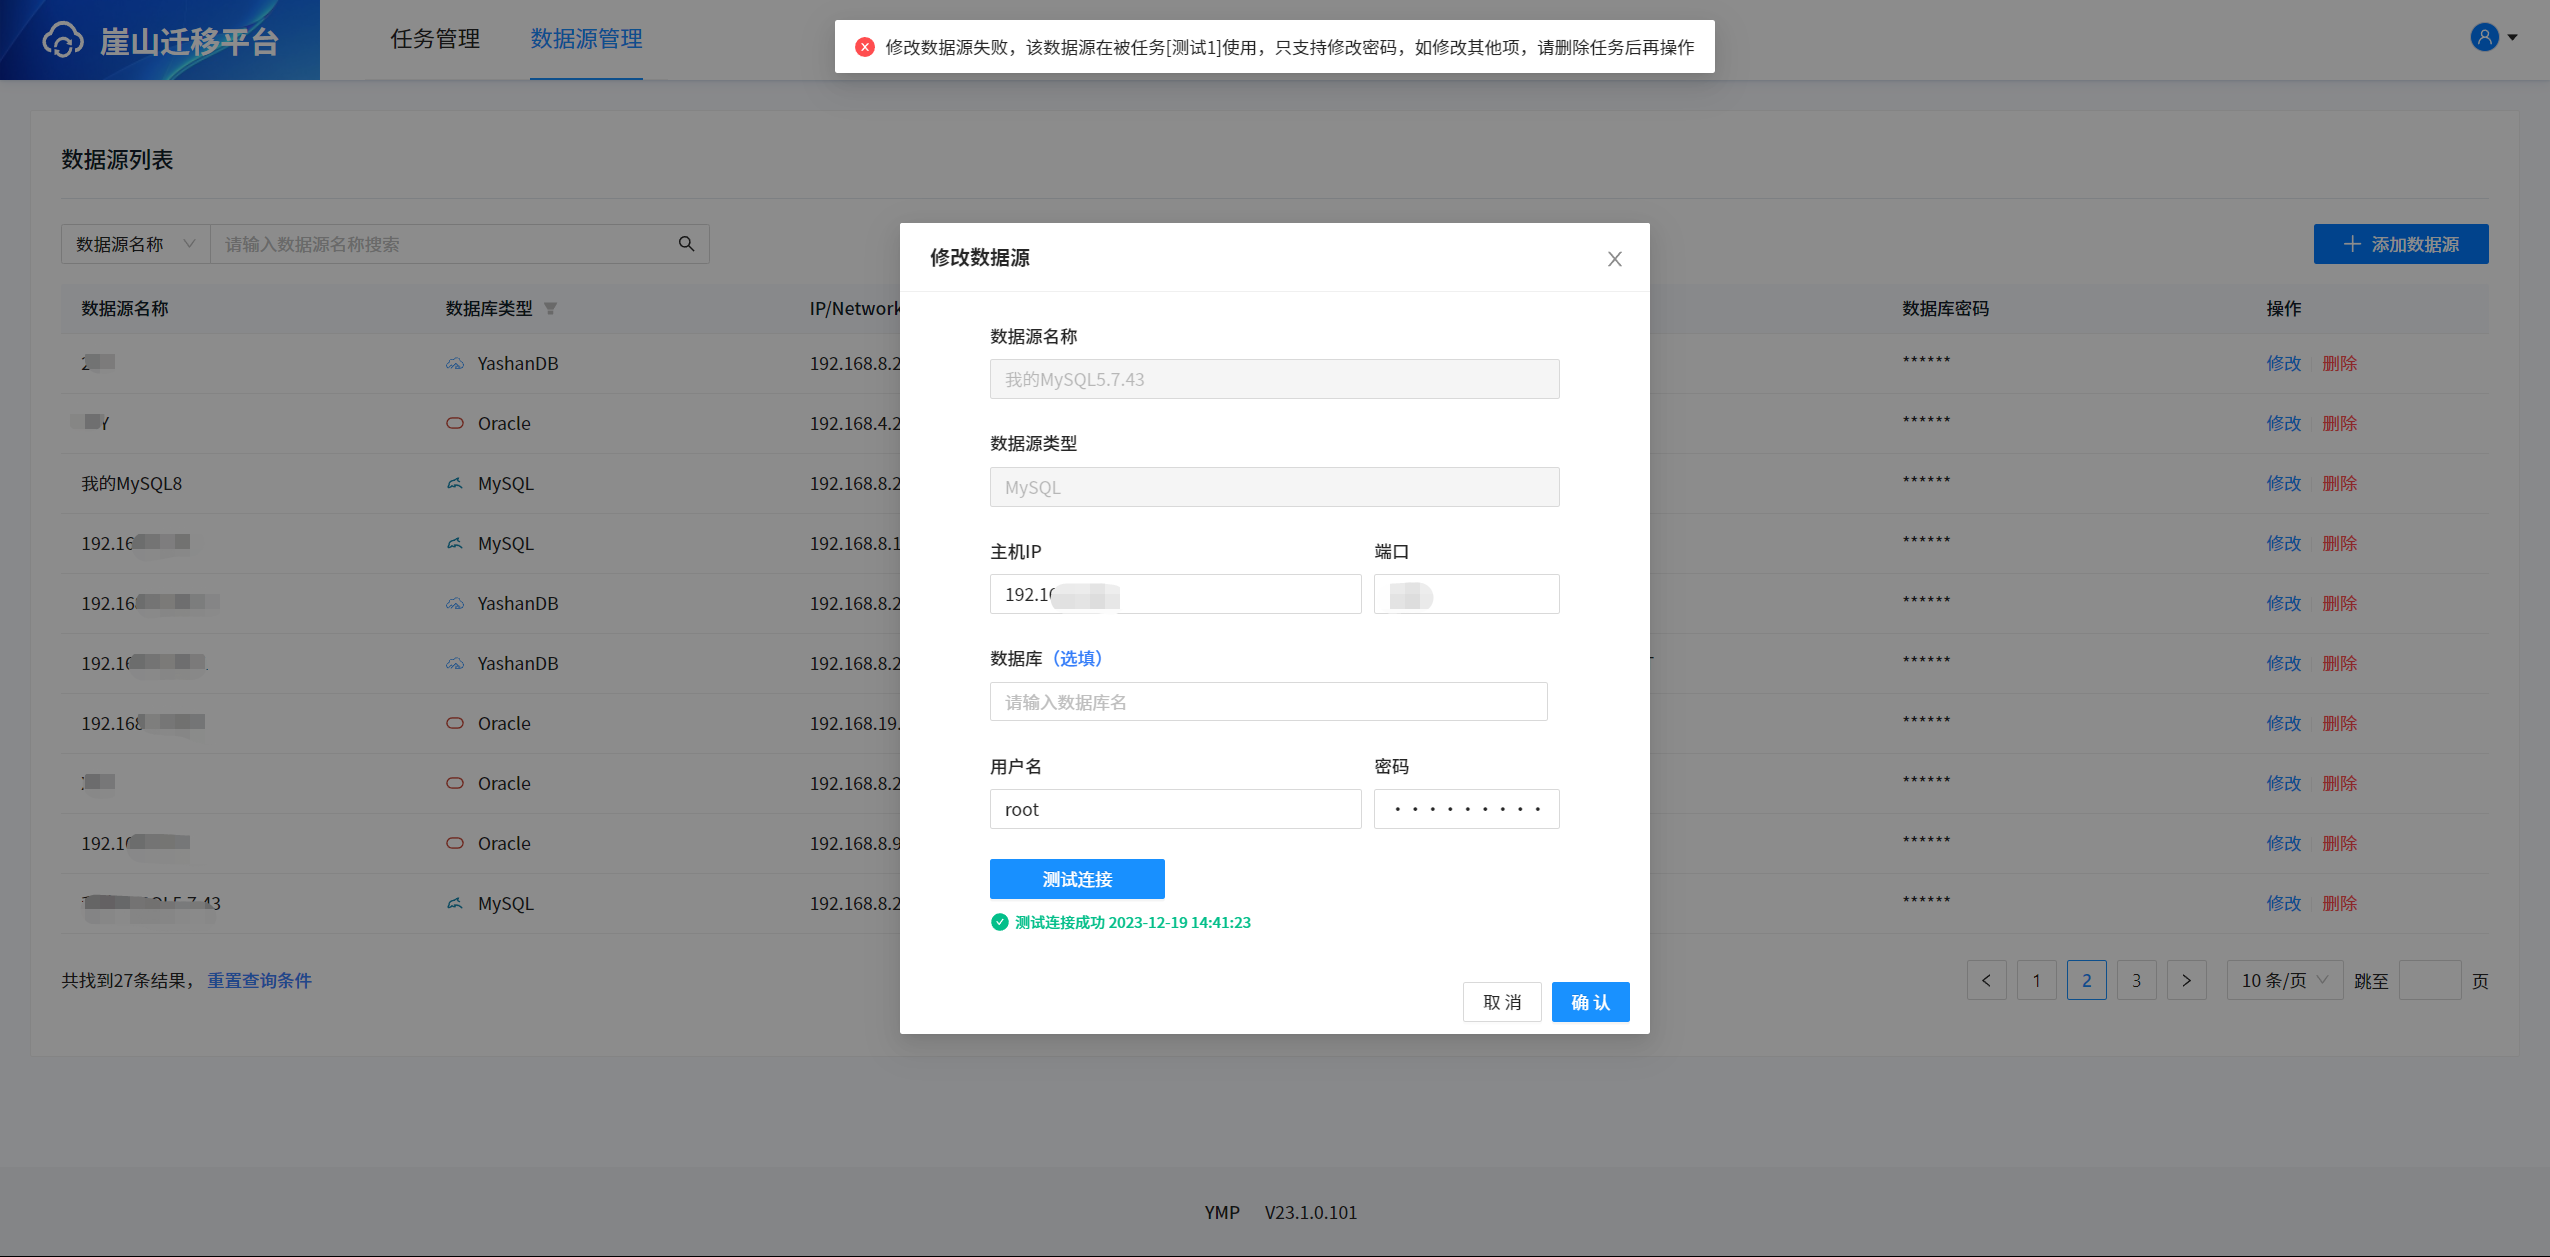Click the MySQL icon next to 我的MySQL8

454,483
